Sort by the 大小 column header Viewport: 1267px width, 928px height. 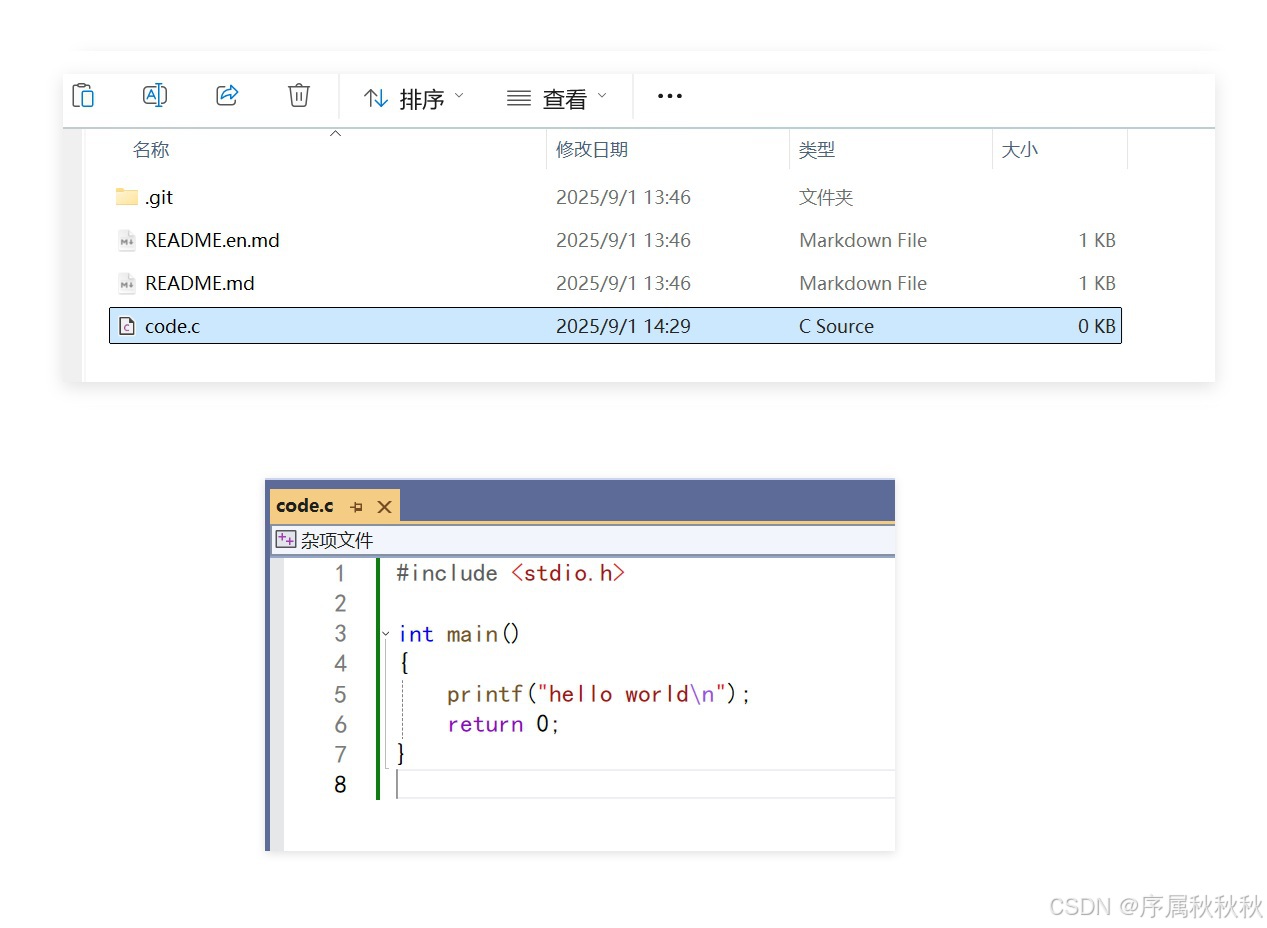pyautogui.click(x=1020, y=149)
